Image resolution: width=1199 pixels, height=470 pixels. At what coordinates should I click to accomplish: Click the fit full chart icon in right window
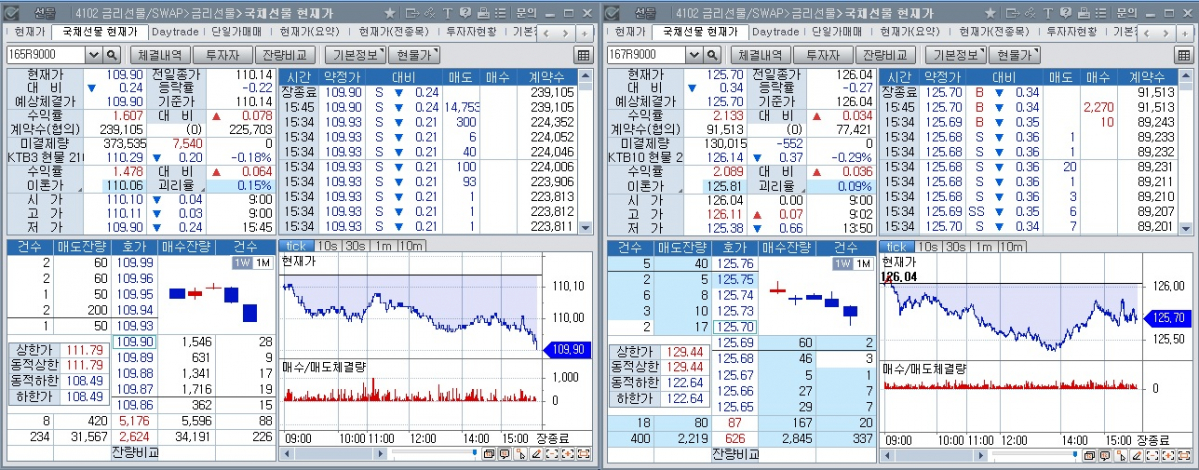[x=1183, y=454]
